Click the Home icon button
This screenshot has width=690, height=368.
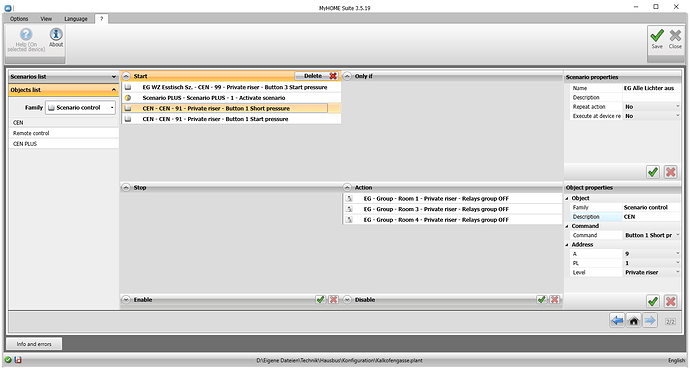634,321
